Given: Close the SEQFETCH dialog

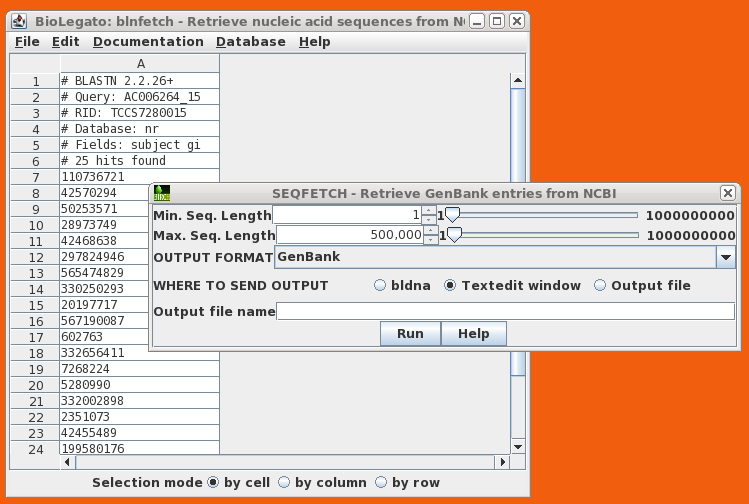Looking at the screenshot, I should click(727, 193).
